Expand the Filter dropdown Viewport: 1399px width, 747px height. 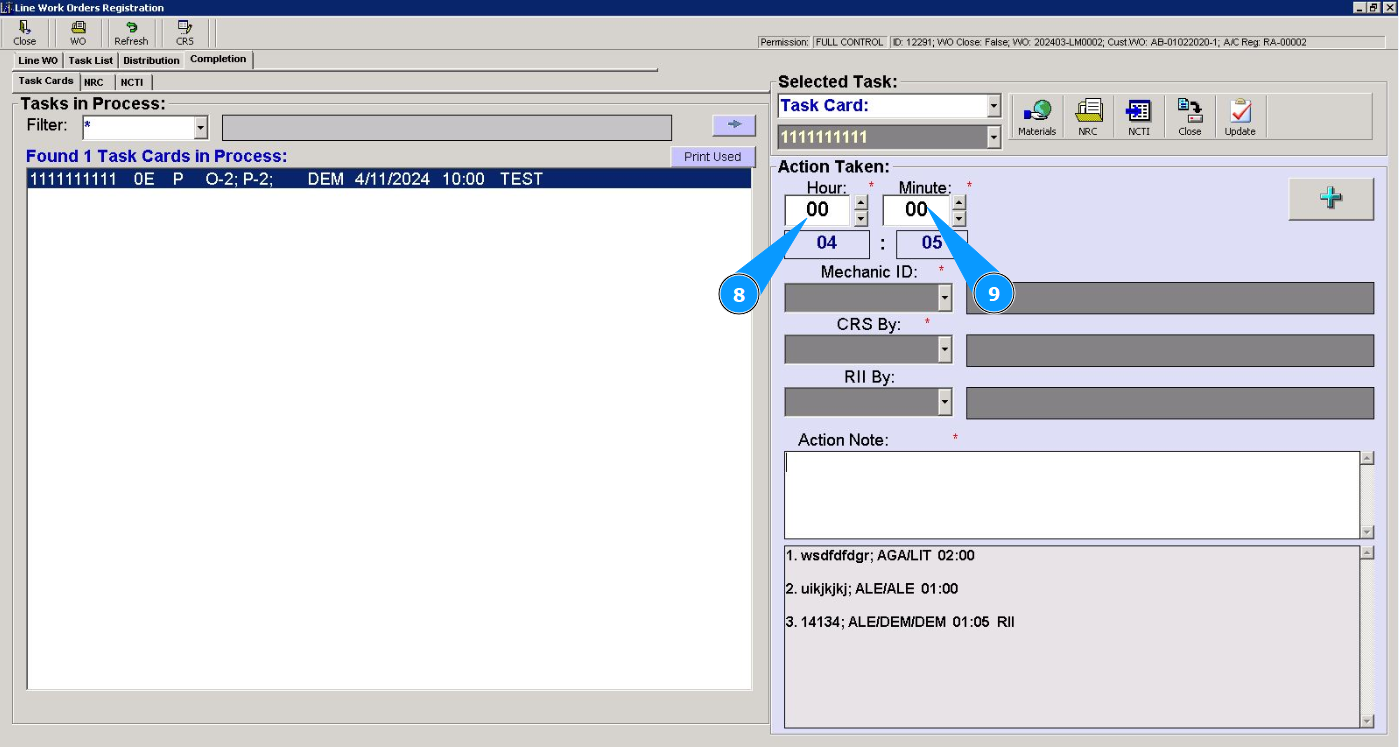(200, 128)
